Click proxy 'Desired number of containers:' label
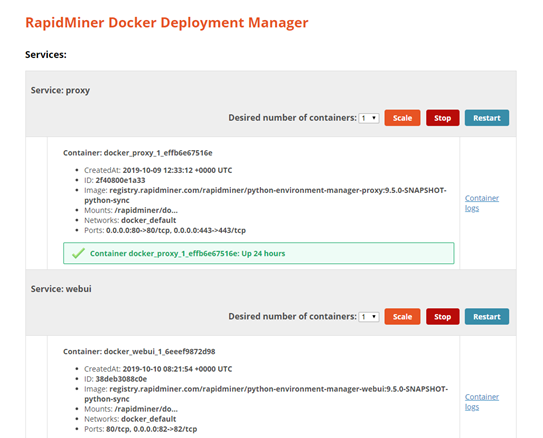Image resolution: width=543 pixels, height=438 pixels. [292, 118]
